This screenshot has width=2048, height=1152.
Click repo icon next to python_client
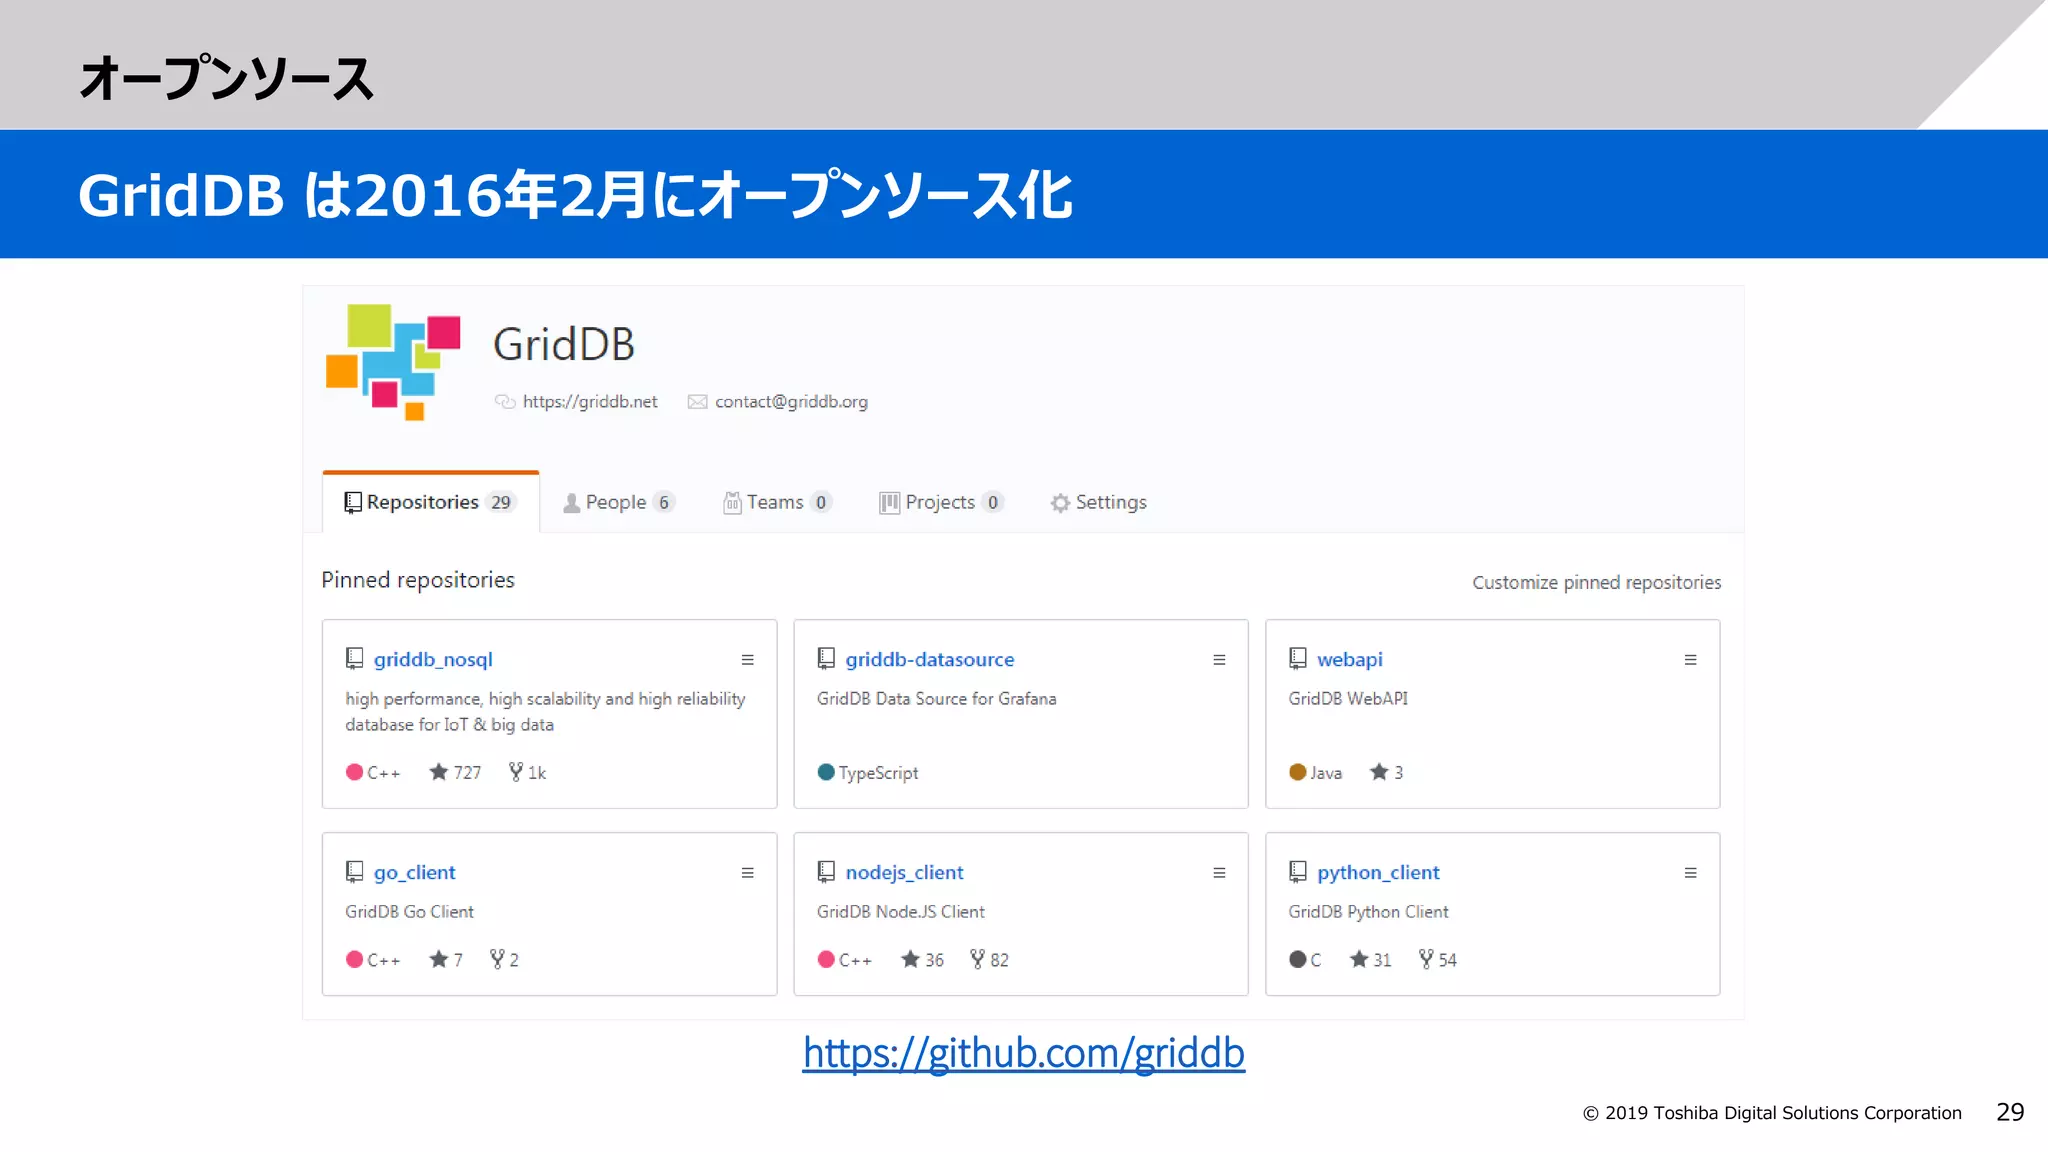[1298, 871]
